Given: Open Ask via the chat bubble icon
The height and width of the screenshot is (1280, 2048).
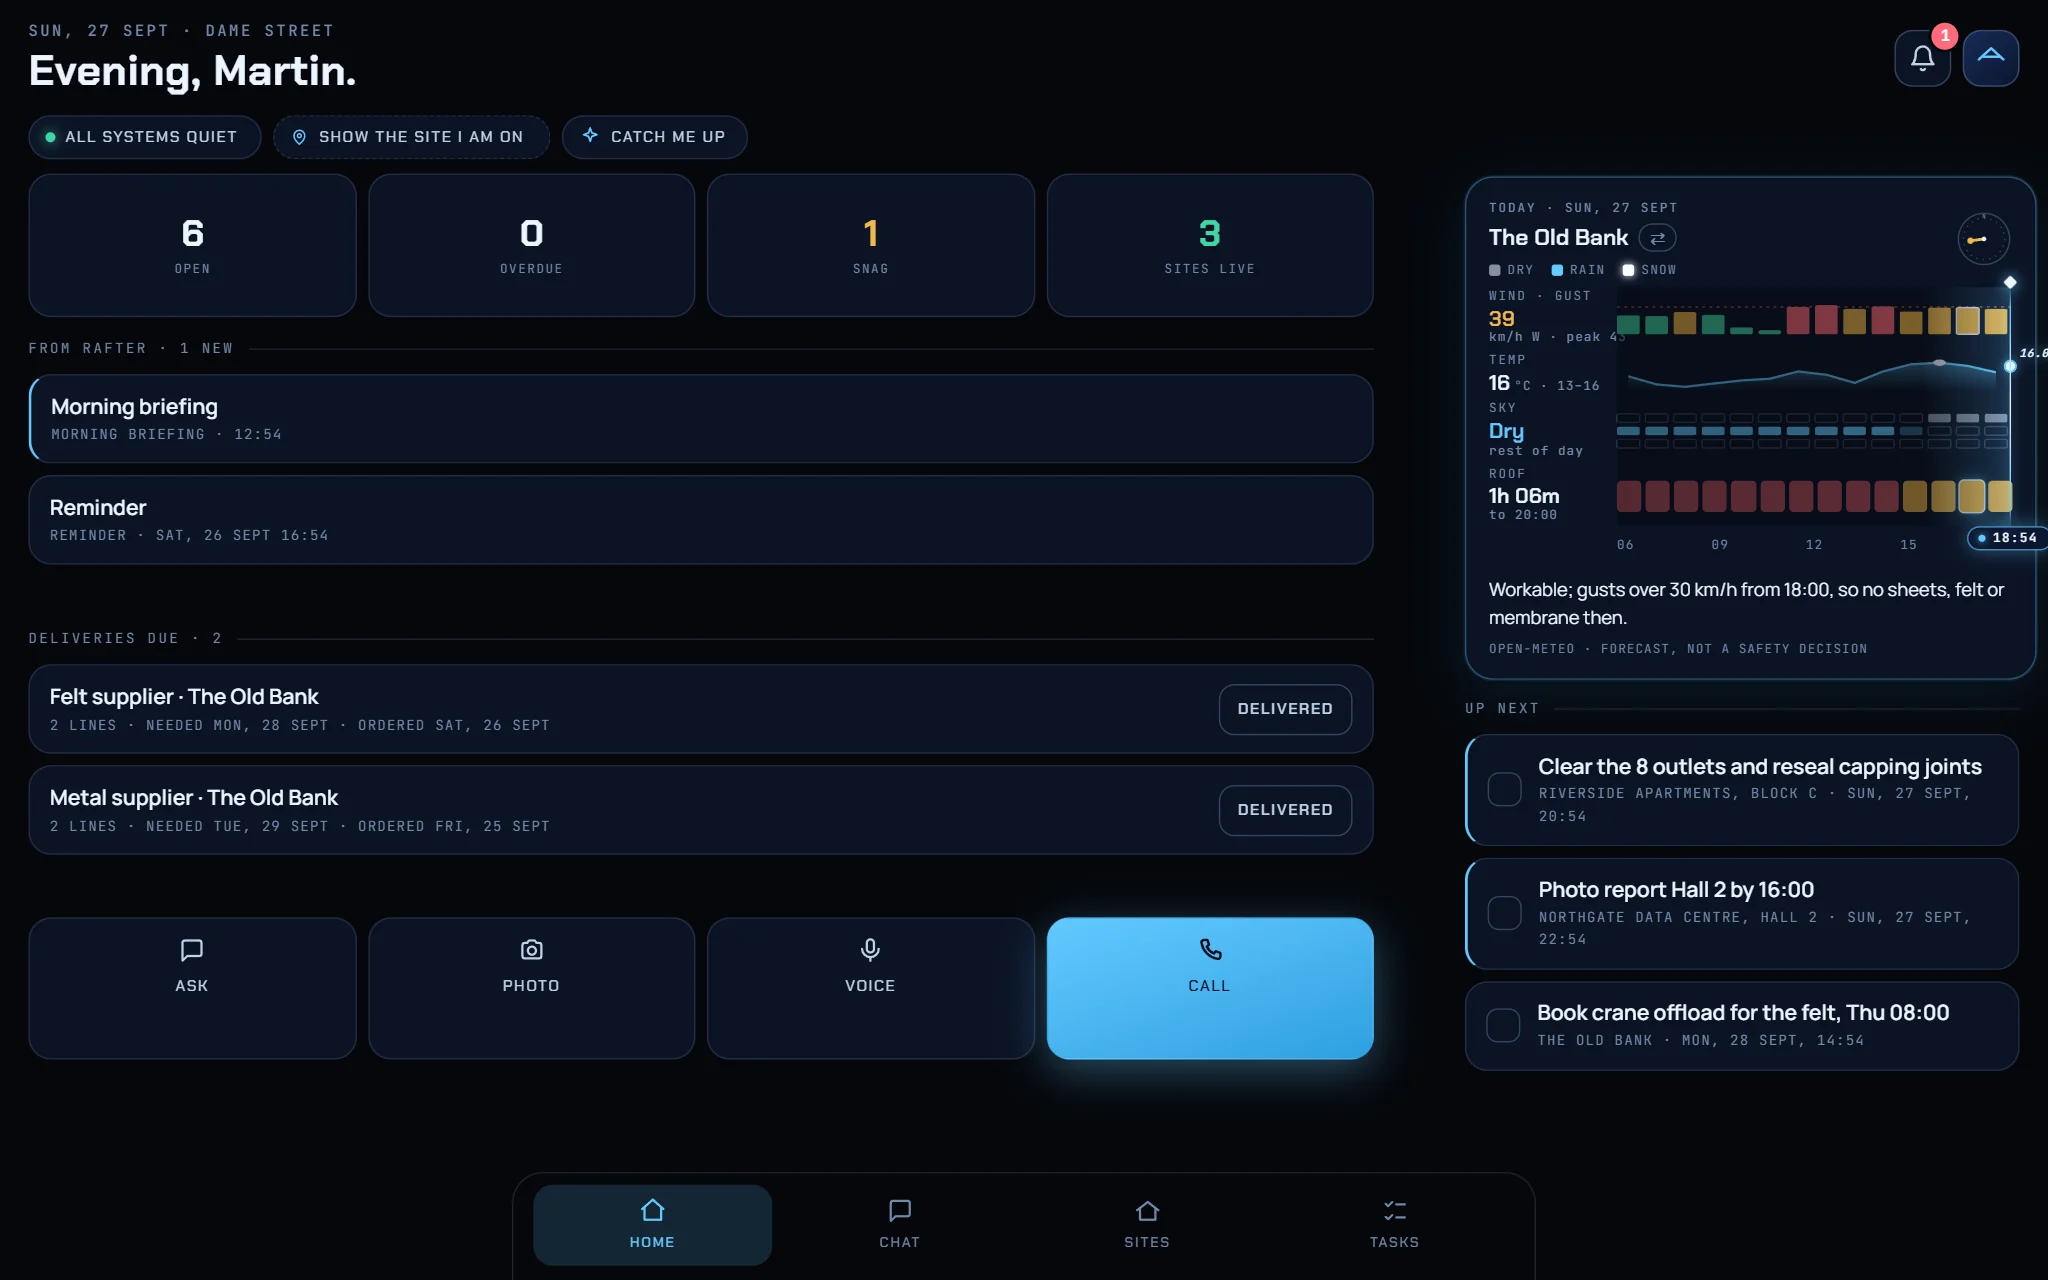Looking at the screenshot, I should point(192,988).
